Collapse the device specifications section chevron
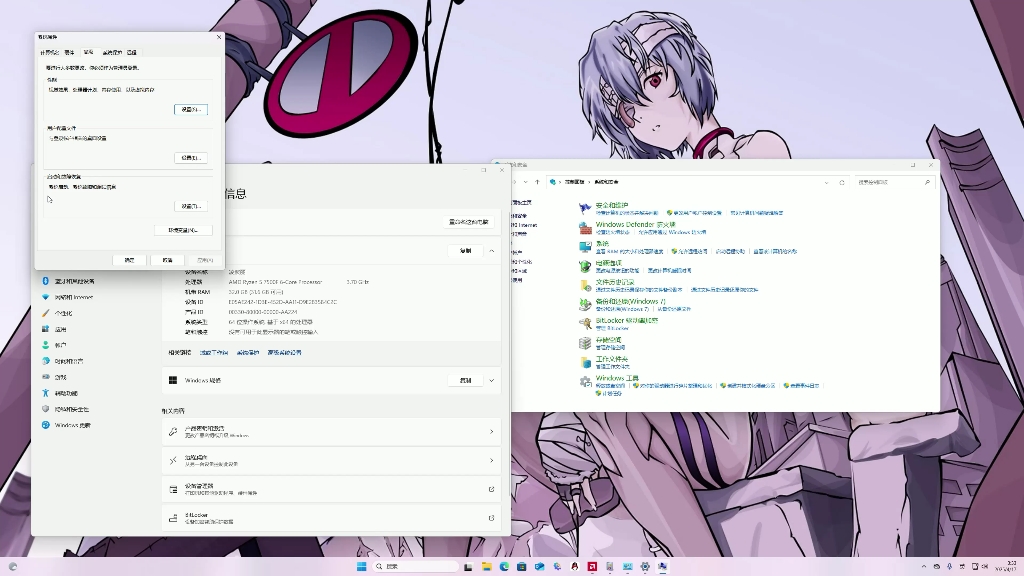Screen dimensions: 1024x576 (492, 251)
